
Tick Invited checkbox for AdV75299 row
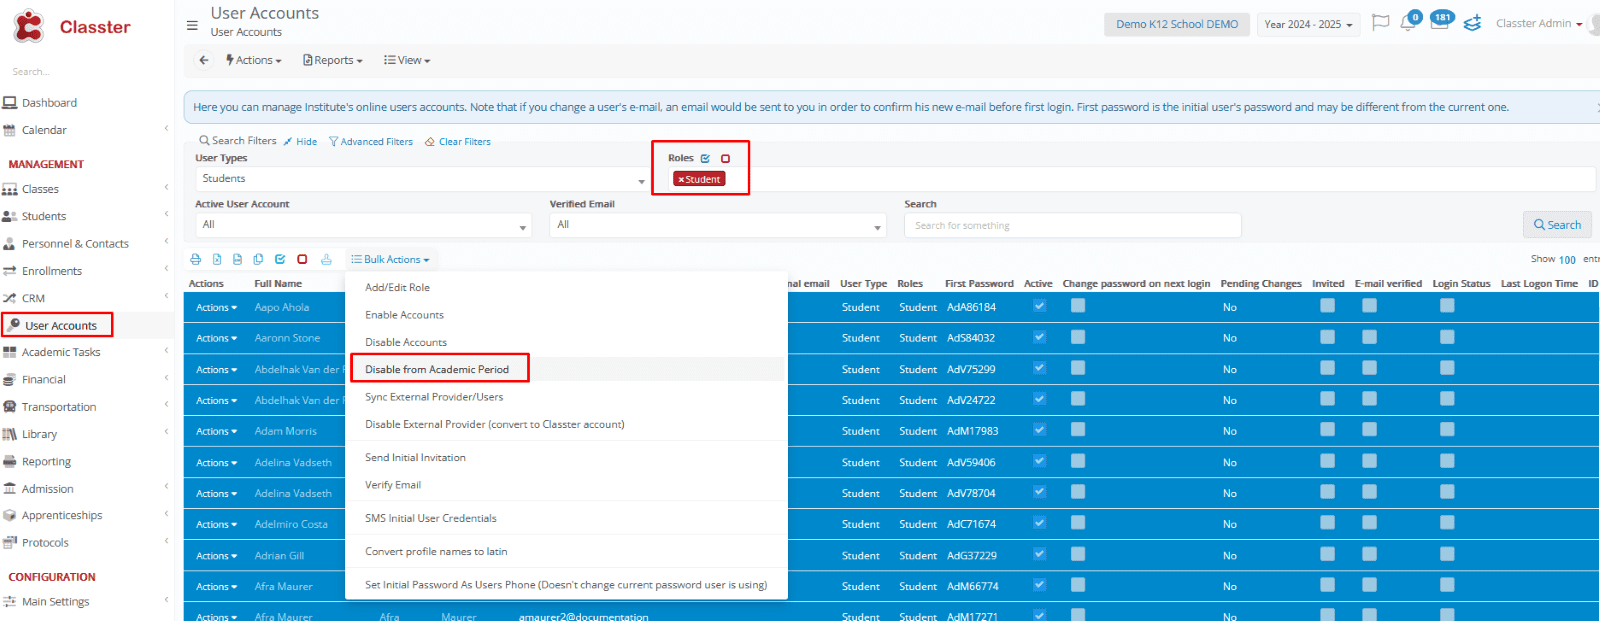point(1327,368)
